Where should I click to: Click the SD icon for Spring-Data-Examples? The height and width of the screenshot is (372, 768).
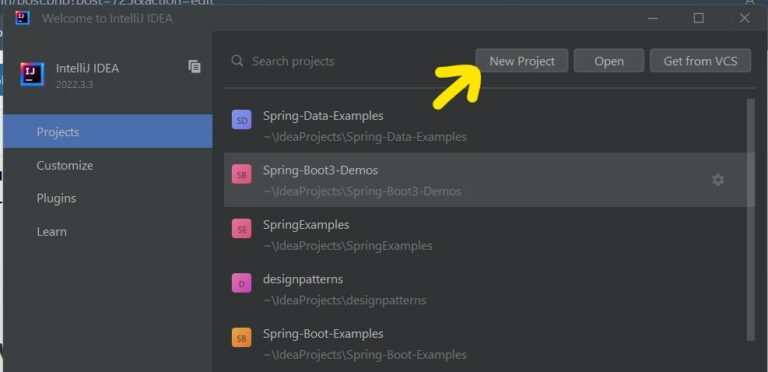coord(241,120)
